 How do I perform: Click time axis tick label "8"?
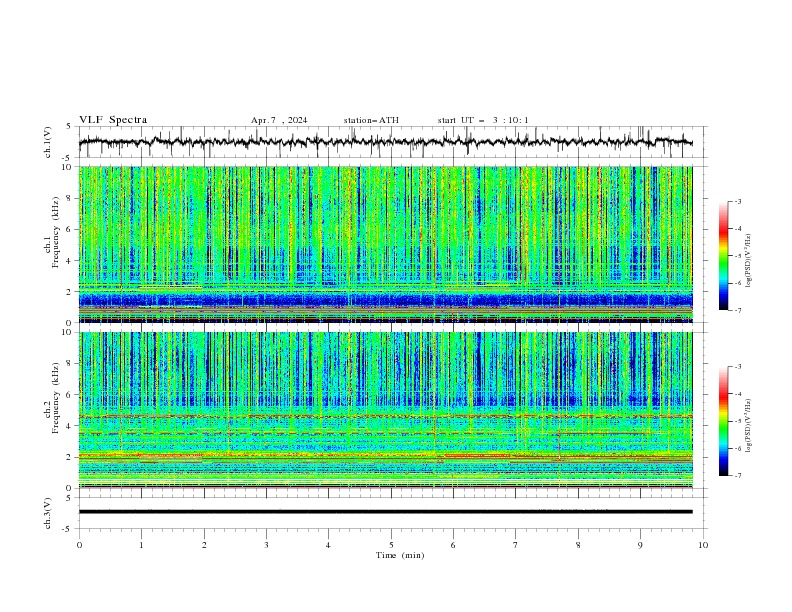578,545
